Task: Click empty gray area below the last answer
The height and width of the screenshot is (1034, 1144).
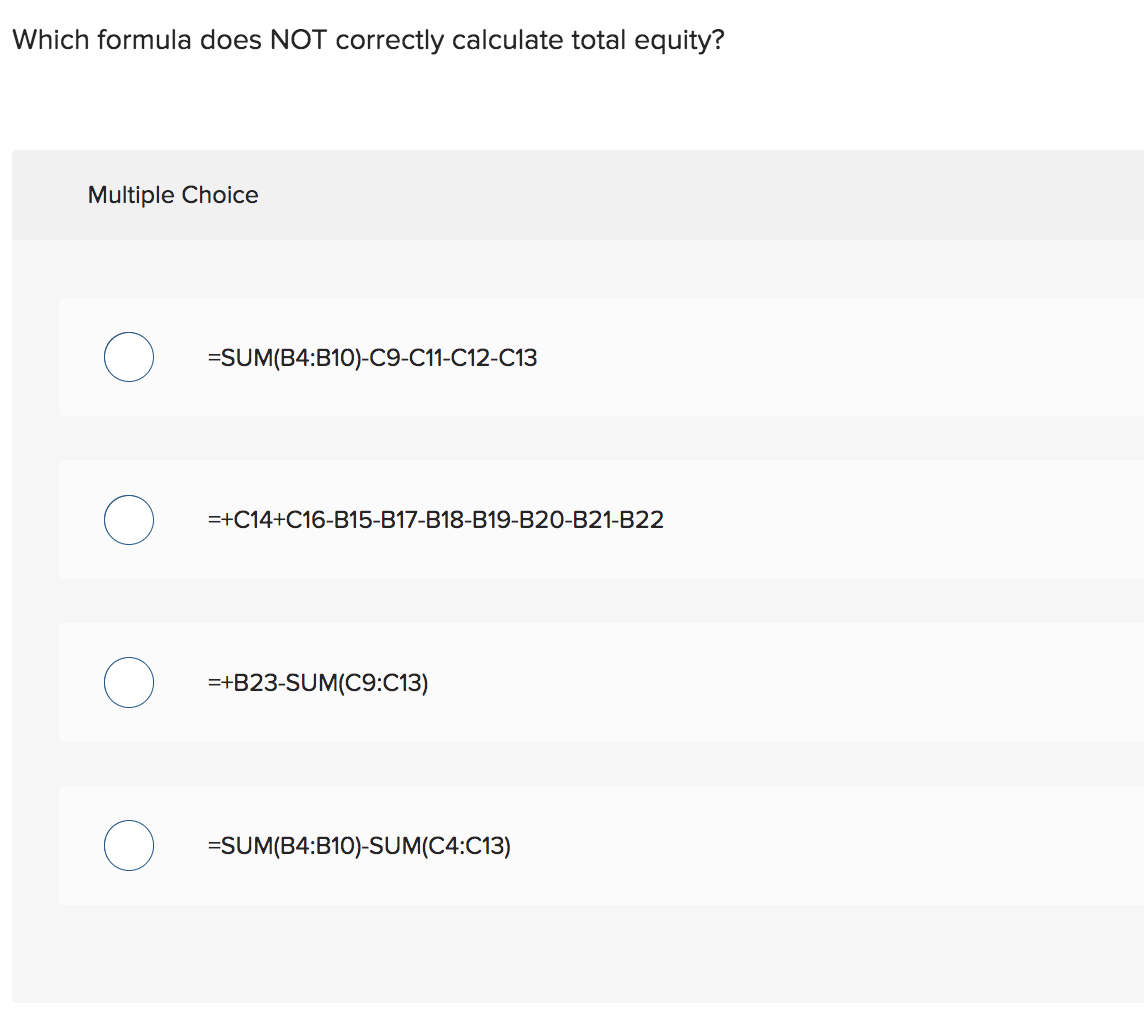Action: (576, 953)
